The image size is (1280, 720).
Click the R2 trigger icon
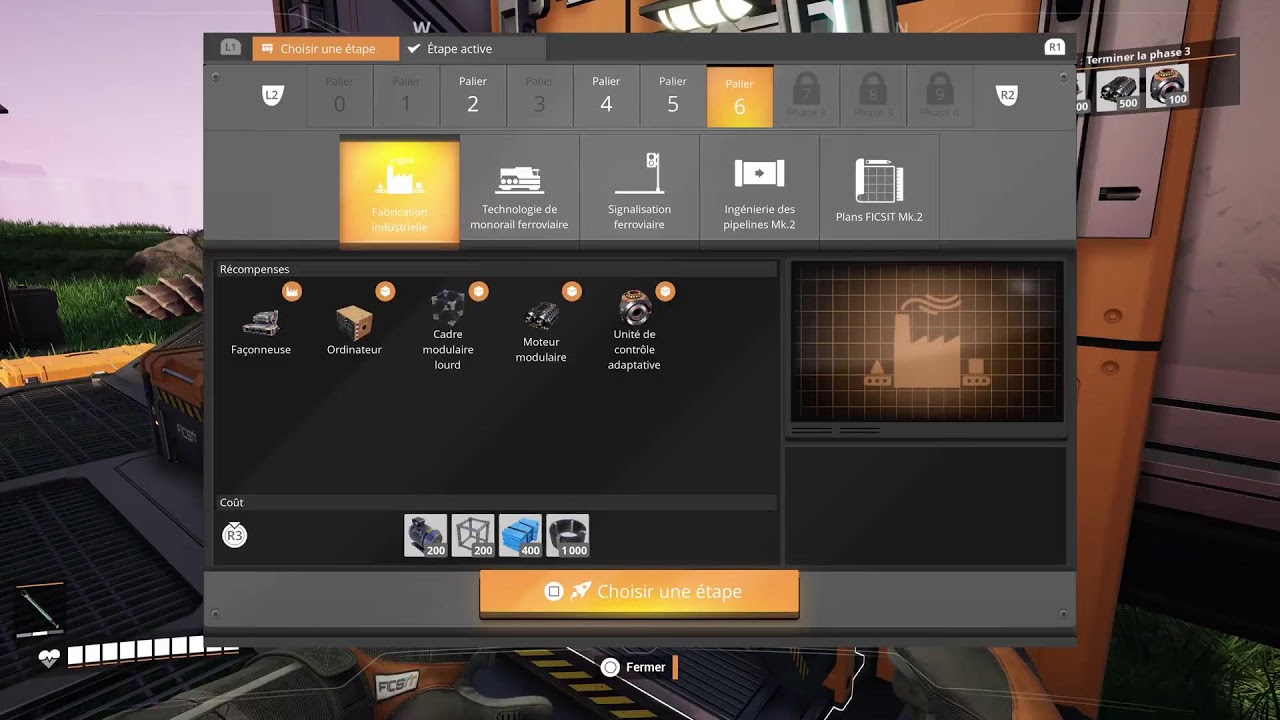[x=1007, y=95]
